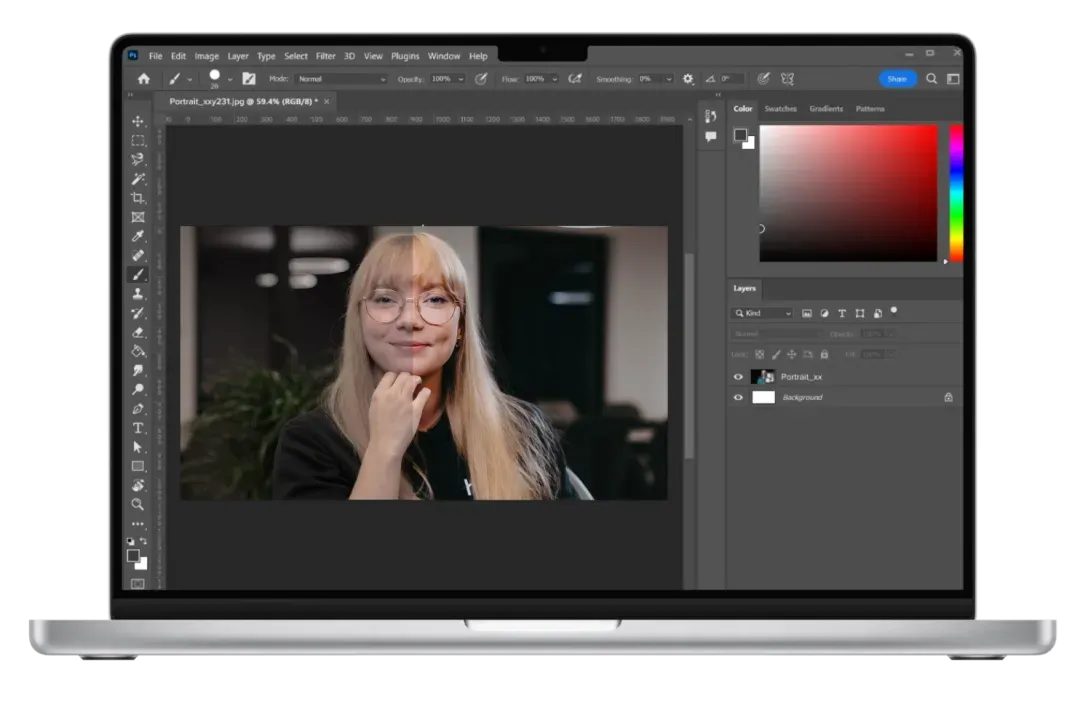Viewport: 1080px width, 715px height.
Task: Toggle the layer filtering switch
Action: [x=894, y=311]
